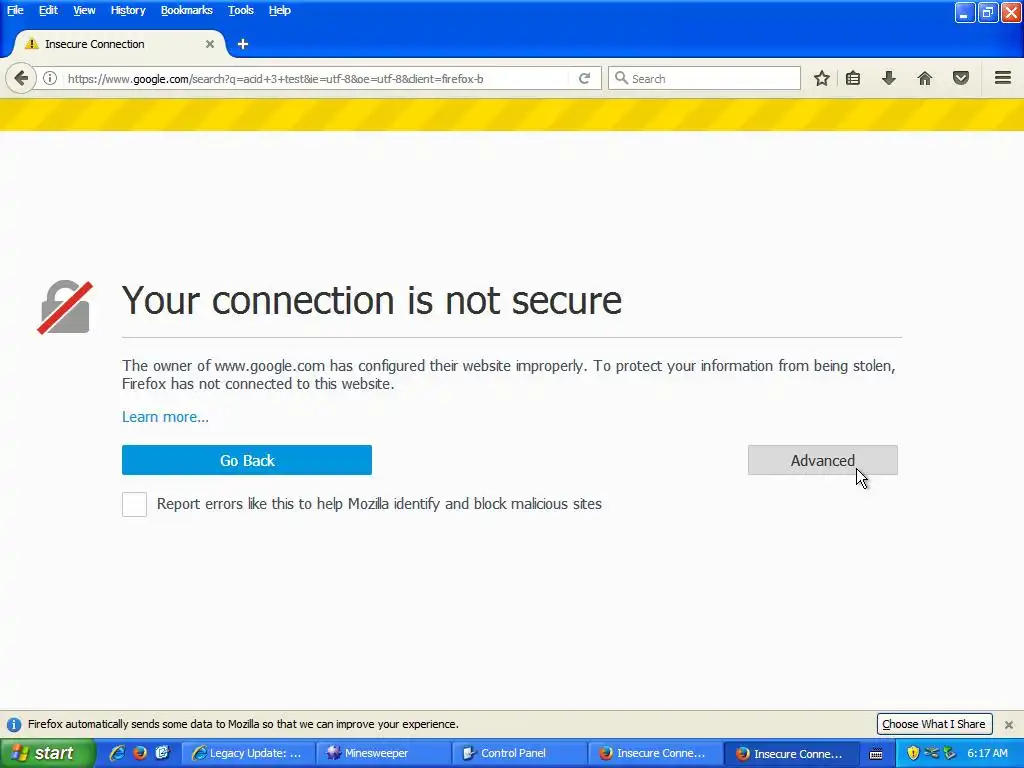The width and height of the screenshot is (1024, 768).
Task: Minimize the Firefox window
Action: 965,12
